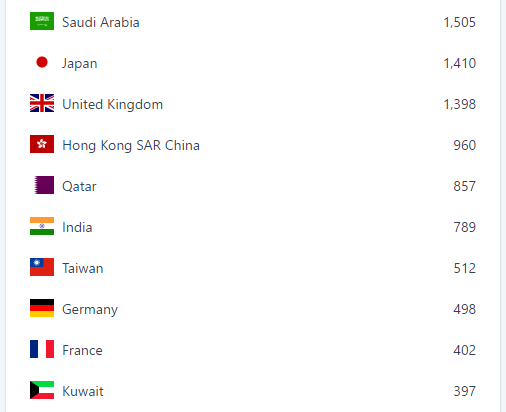Click the France flag icon
Image resolution: width=506 pixels, height=412 pixels.
42,349
